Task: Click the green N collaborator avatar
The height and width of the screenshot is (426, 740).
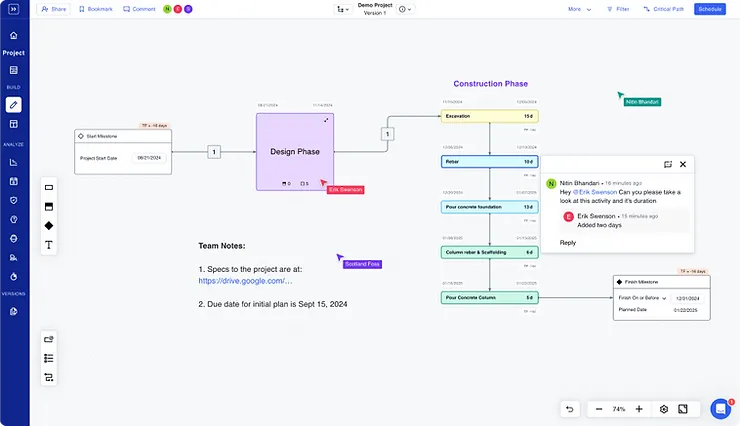Action: point(167,9)
